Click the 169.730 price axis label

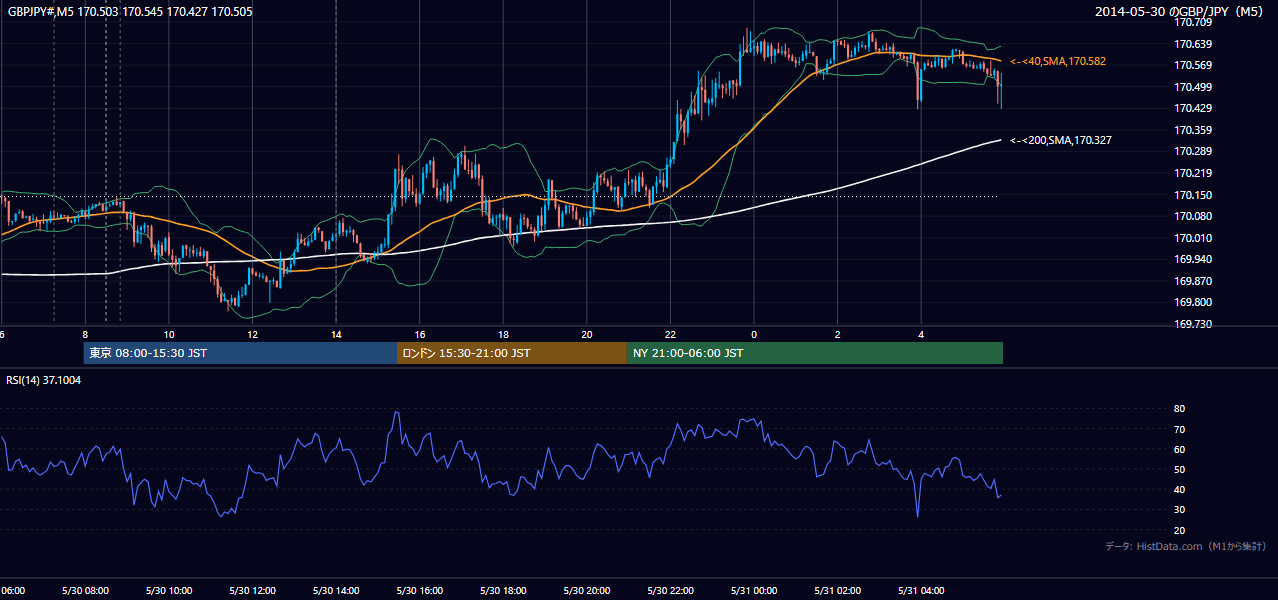click(1193, 324)
